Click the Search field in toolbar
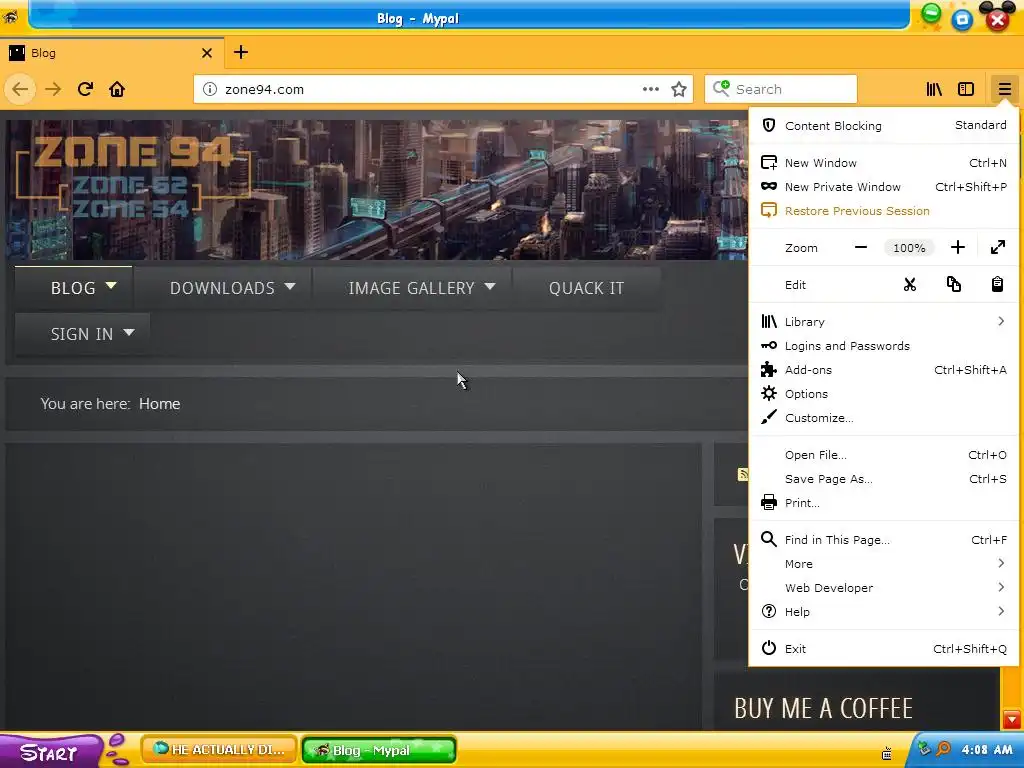 pyautogui.click(x=780, y=89)
